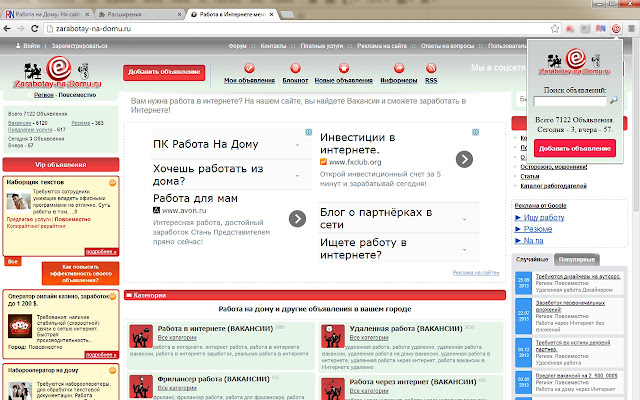Click the Vip объявления red button
Viewport: 640px width, 400px height.
pyautogui.click(x=61, y=164)
